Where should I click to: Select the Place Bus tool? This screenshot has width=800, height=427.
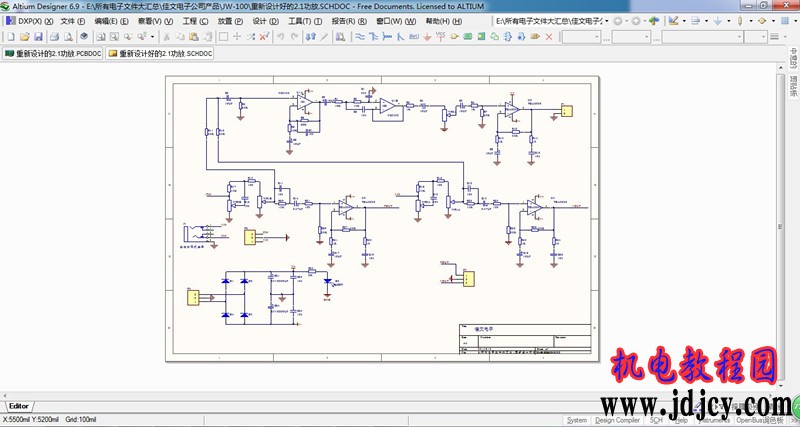tap(373, 37)
